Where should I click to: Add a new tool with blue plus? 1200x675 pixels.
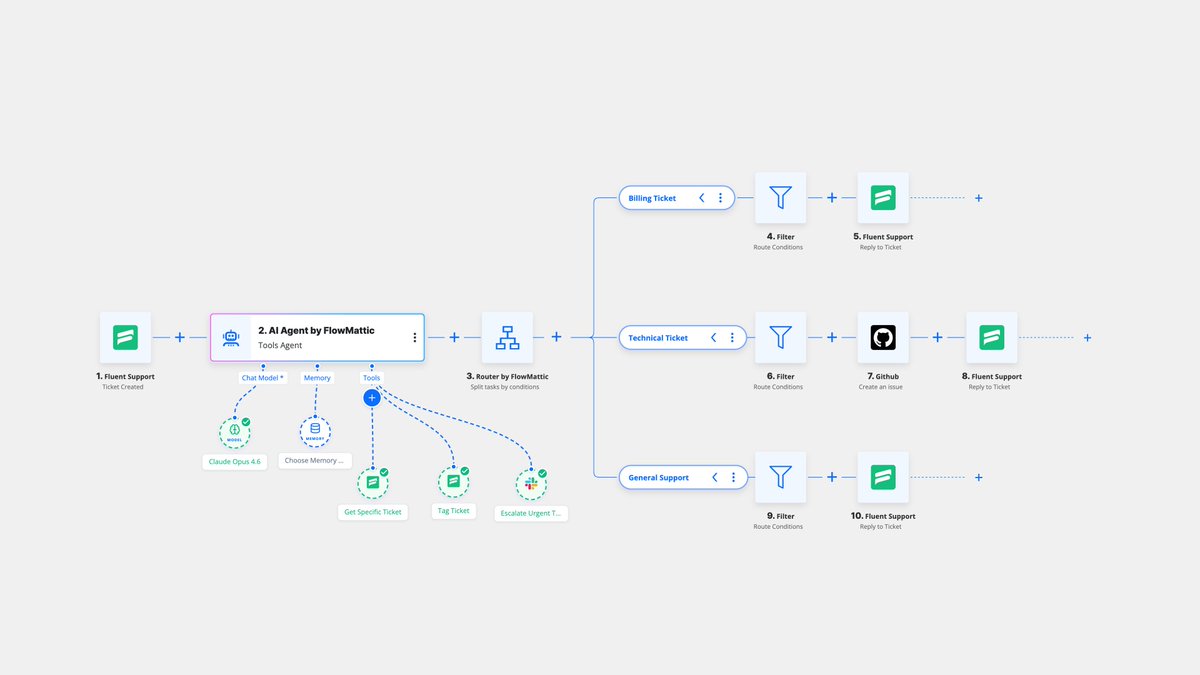[372, 398]
